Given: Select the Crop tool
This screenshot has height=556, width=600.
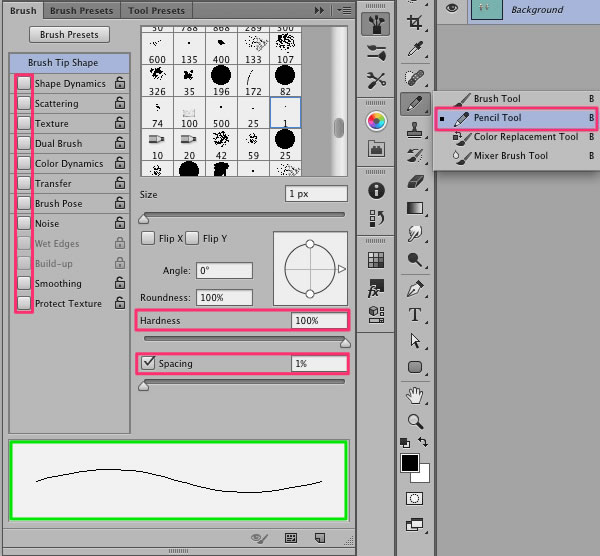Looking at the screenshot, I should click(414, 23).
